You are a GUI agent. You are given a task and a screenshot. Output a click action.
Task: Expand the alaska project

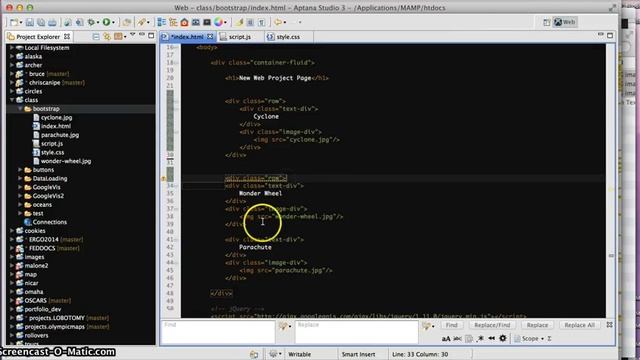pyautogui.click(x=12, y=56)
